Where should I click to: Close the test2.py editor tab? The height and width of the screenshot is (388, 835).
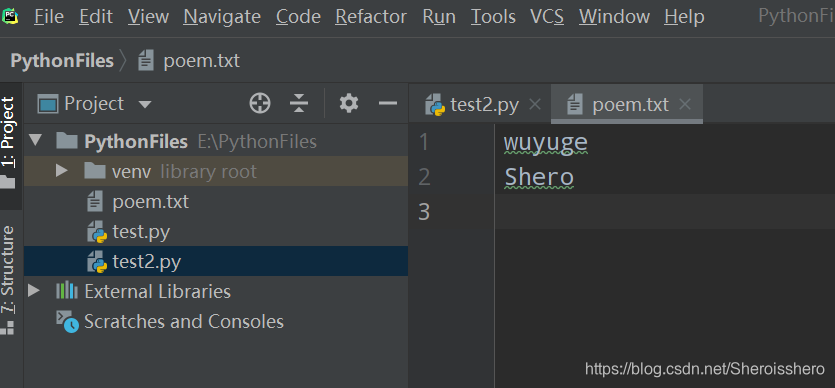click(535, 104)
